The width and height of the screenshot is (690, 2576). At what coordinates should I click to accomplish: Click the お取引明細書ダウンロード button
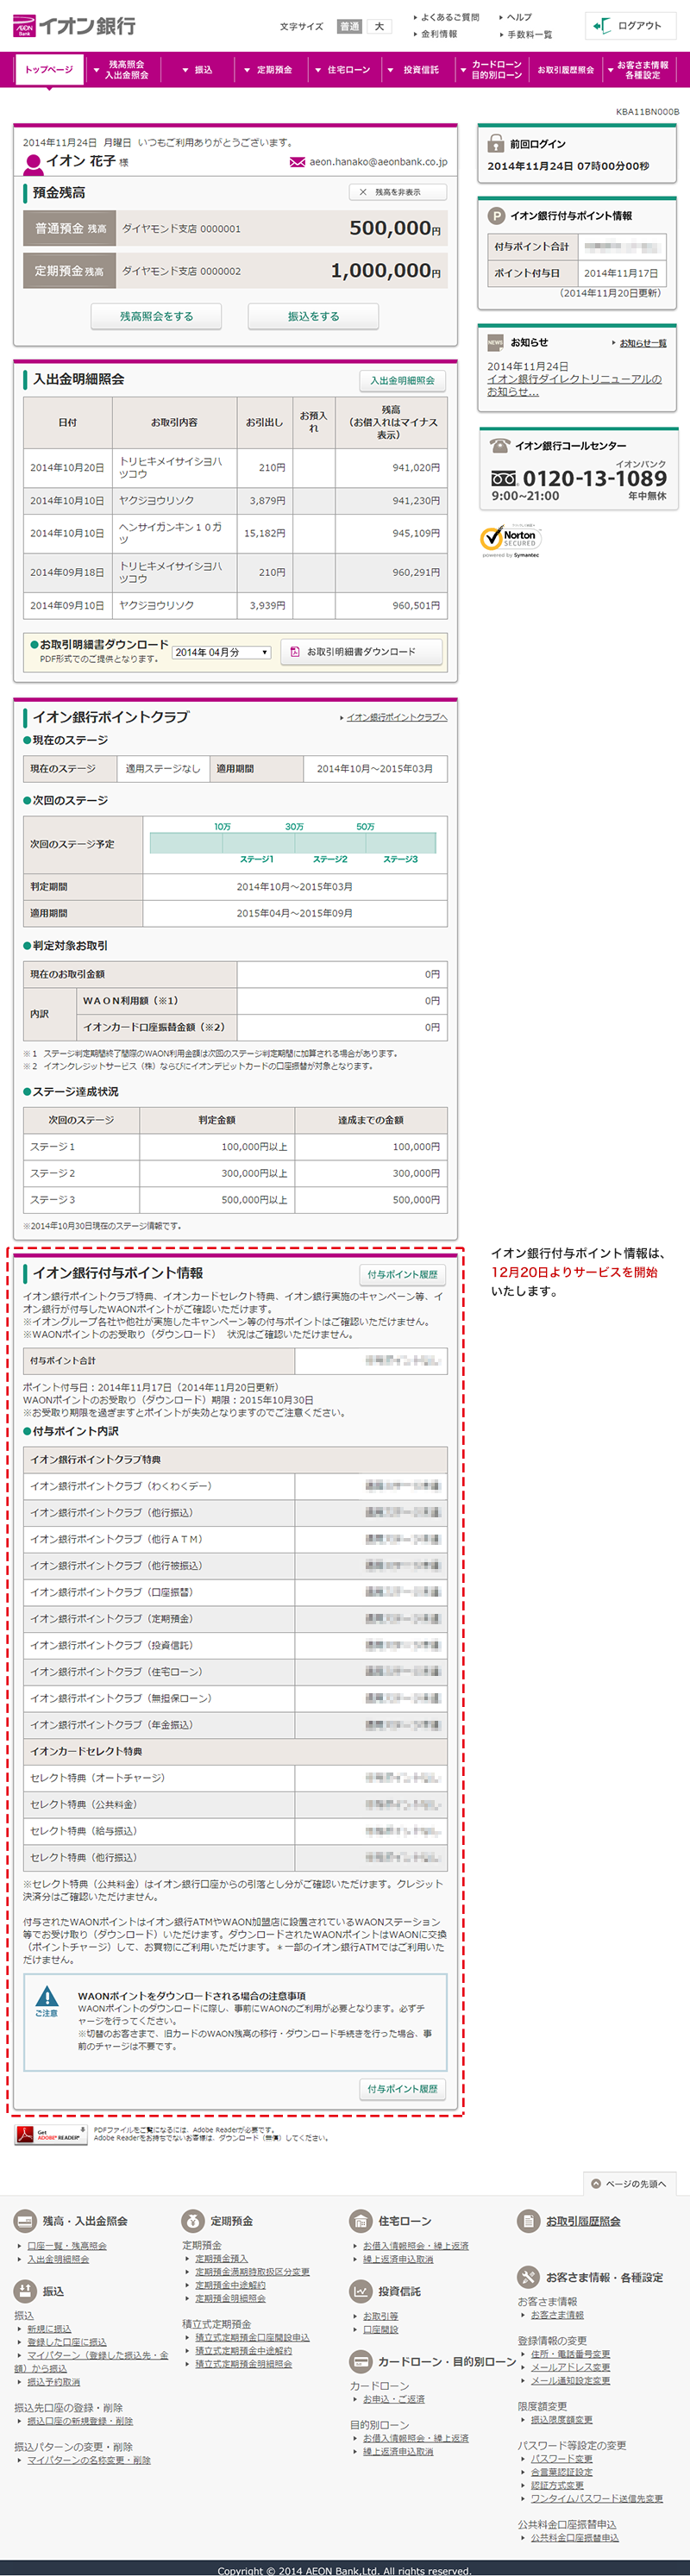click(361, 652)
